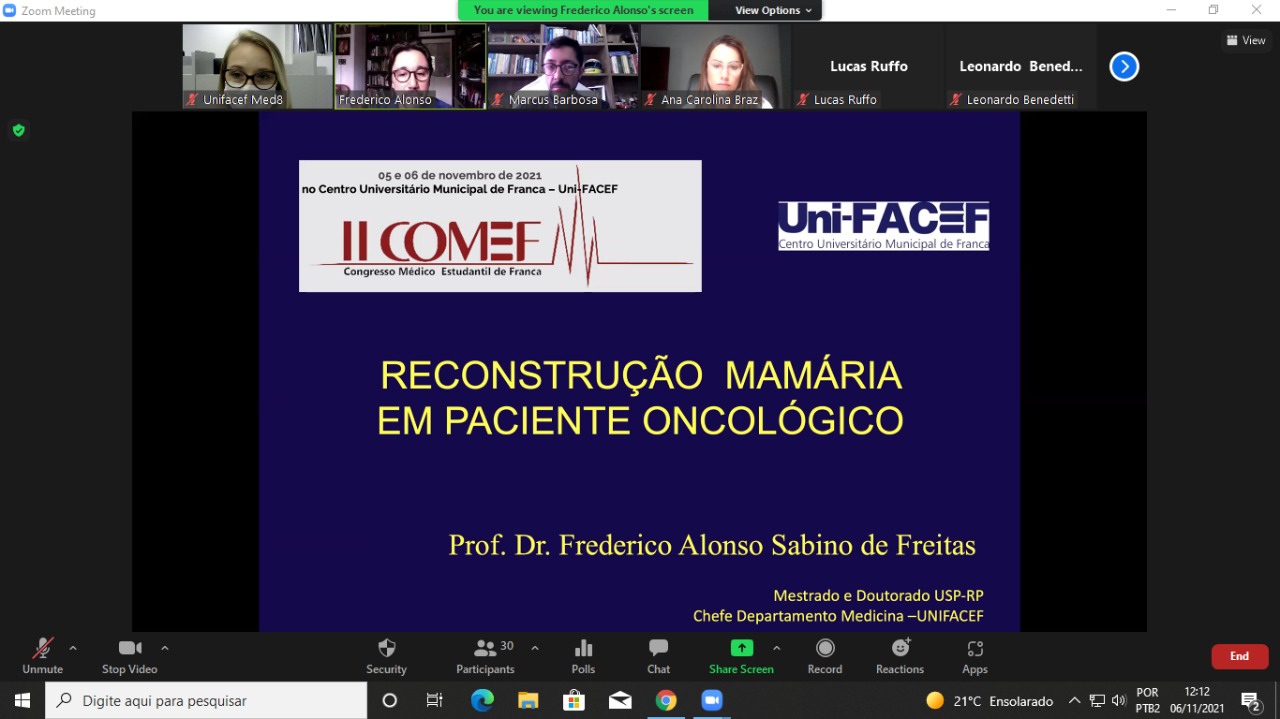Image resolution: width=1280 pixels, height=719 pixels.
Task: Open the Polls button
Action: pyautogui.click(x=583, y=657)
